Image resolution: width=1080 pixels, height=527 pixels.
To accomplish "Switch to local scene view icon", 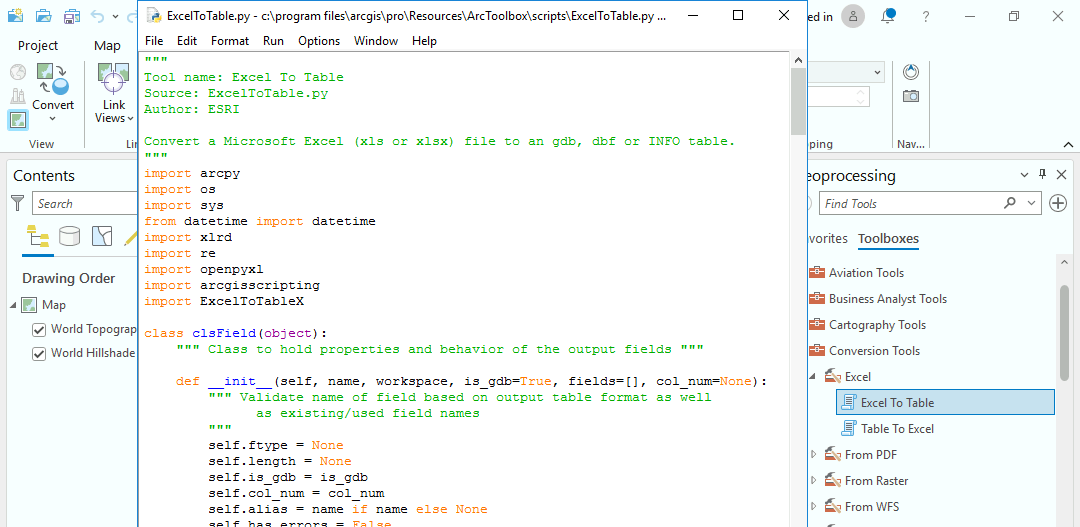I will (17, 96).
